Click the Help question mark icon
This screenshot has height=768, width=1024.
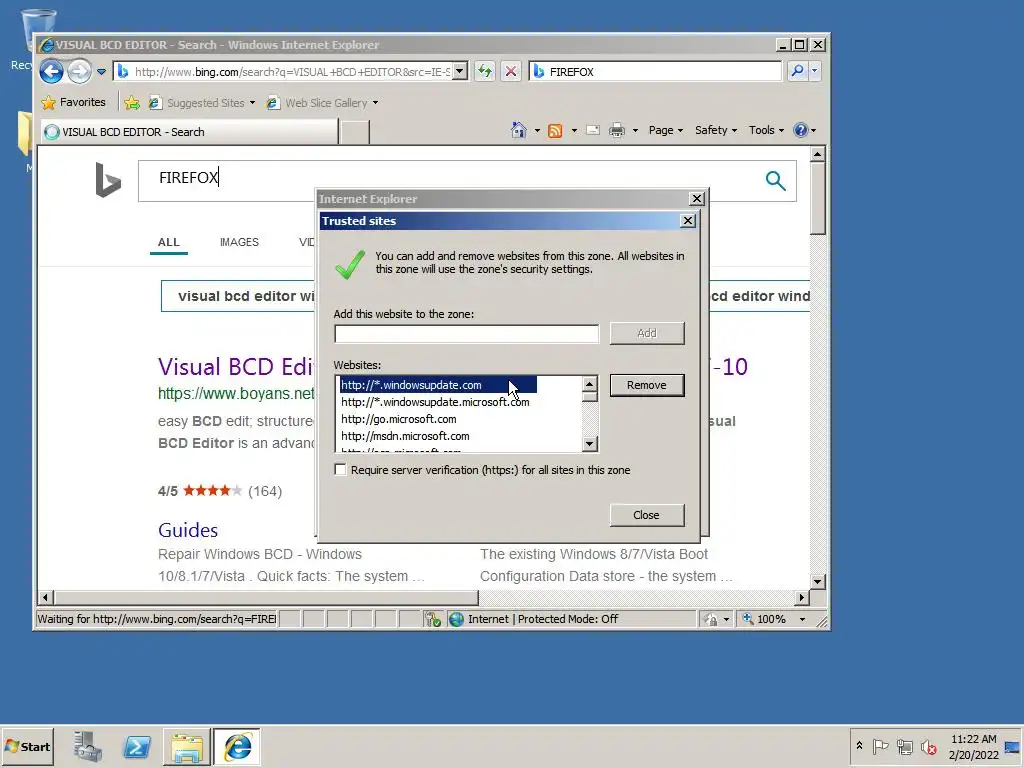801,130
